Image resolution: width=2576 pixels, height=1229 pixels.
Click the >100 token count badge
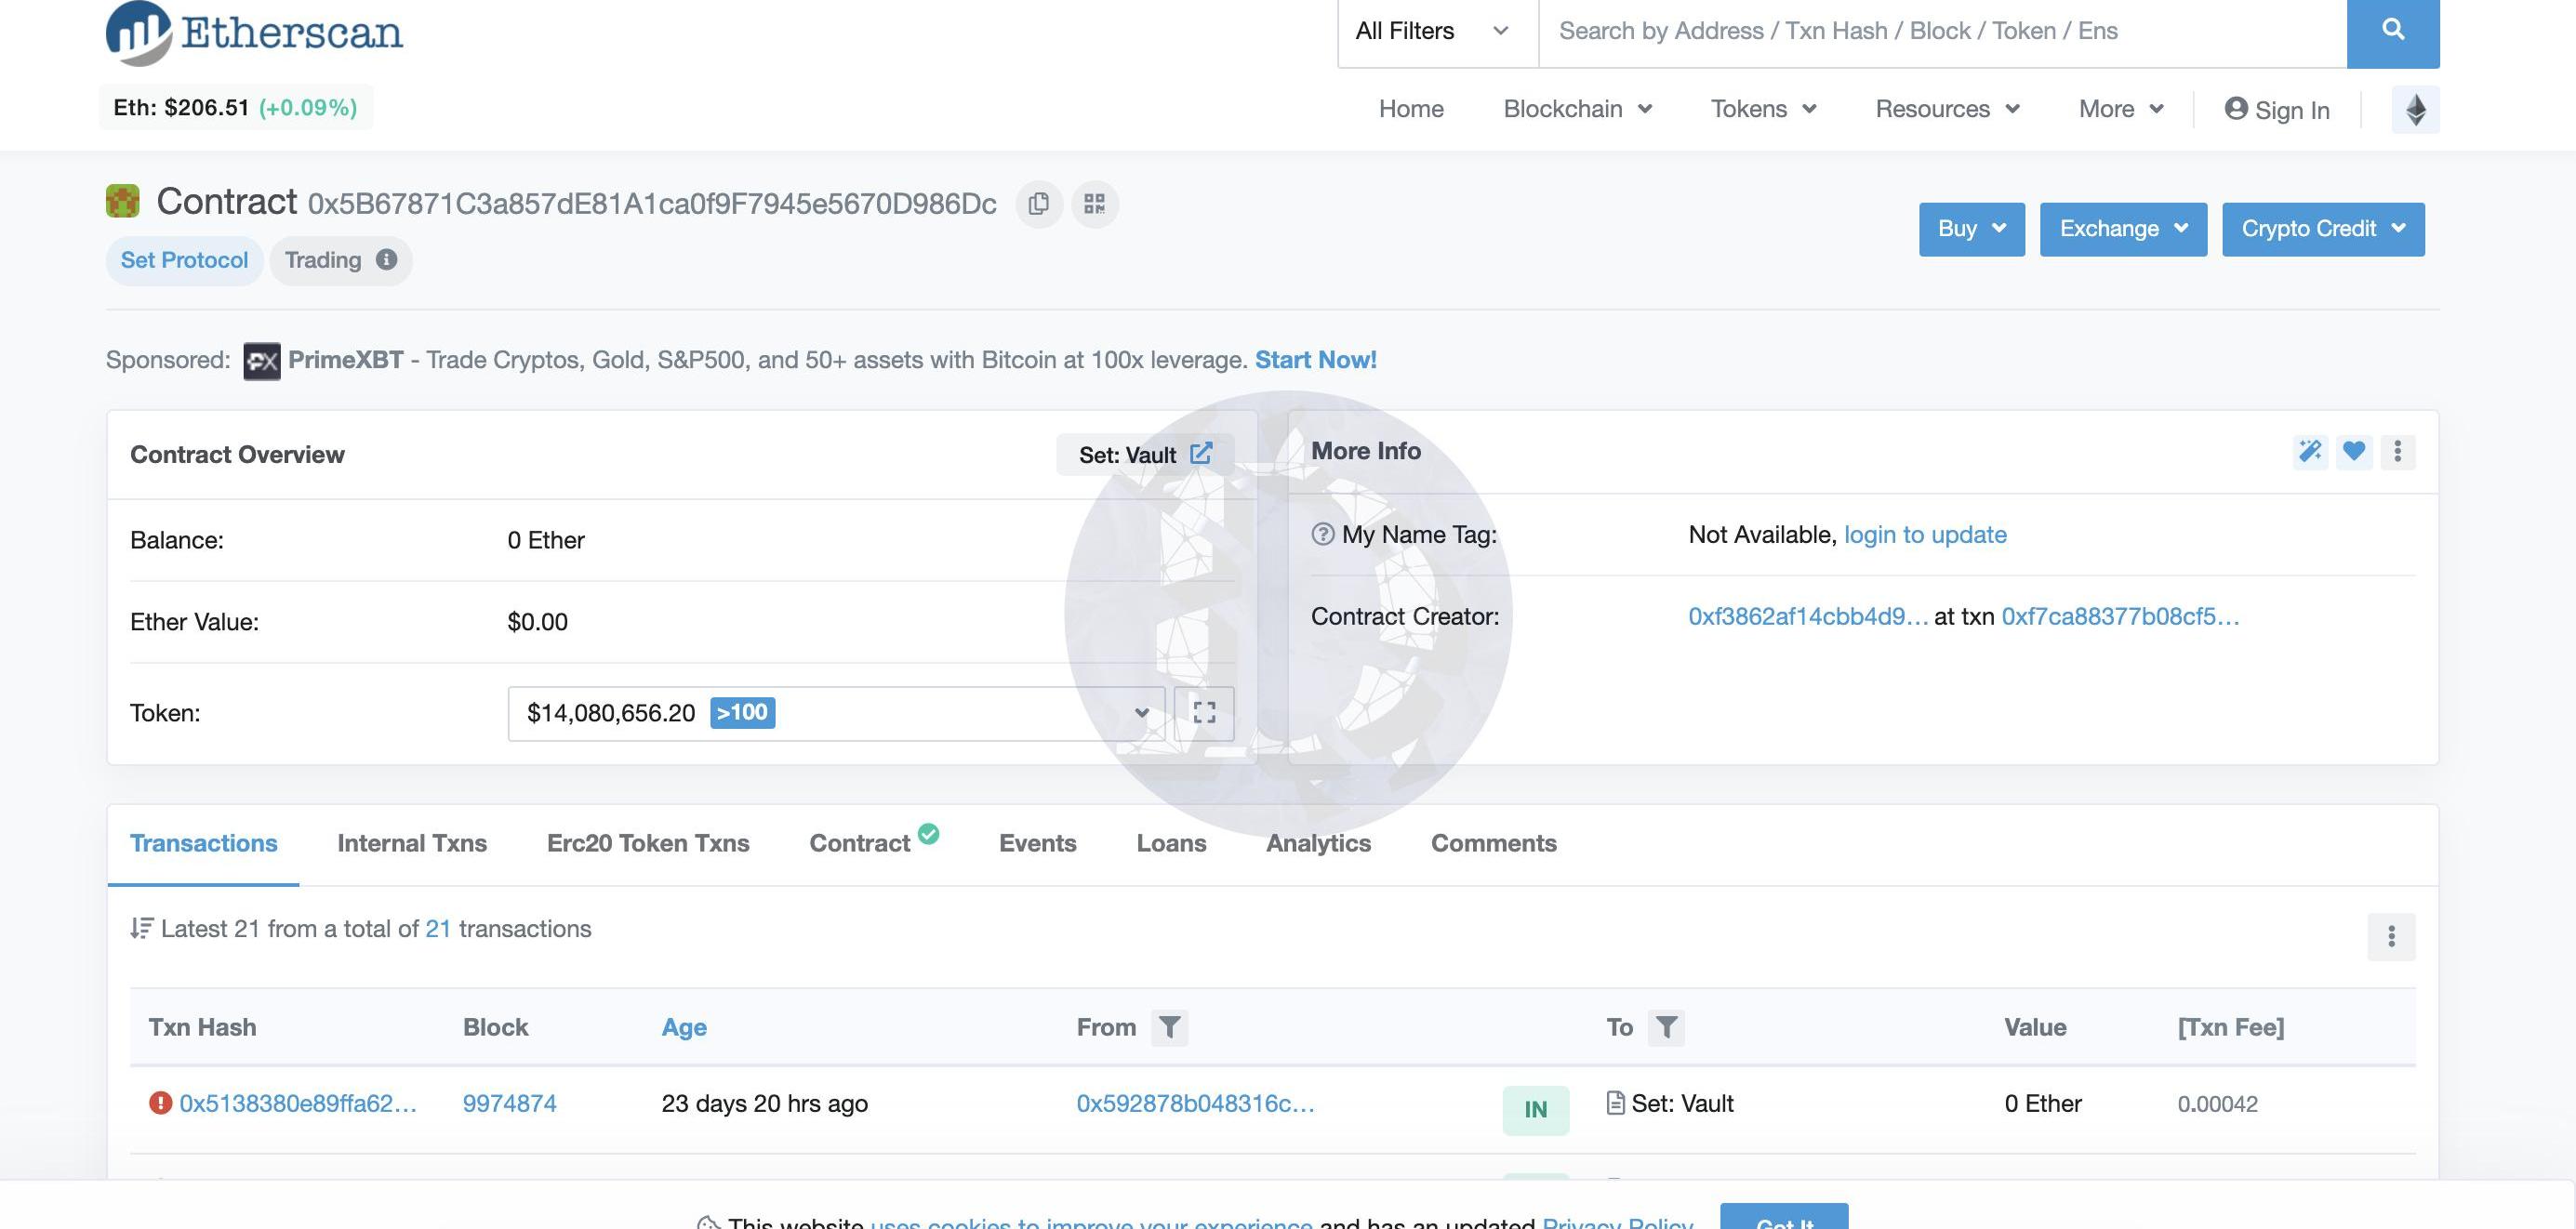pos(742,713)
